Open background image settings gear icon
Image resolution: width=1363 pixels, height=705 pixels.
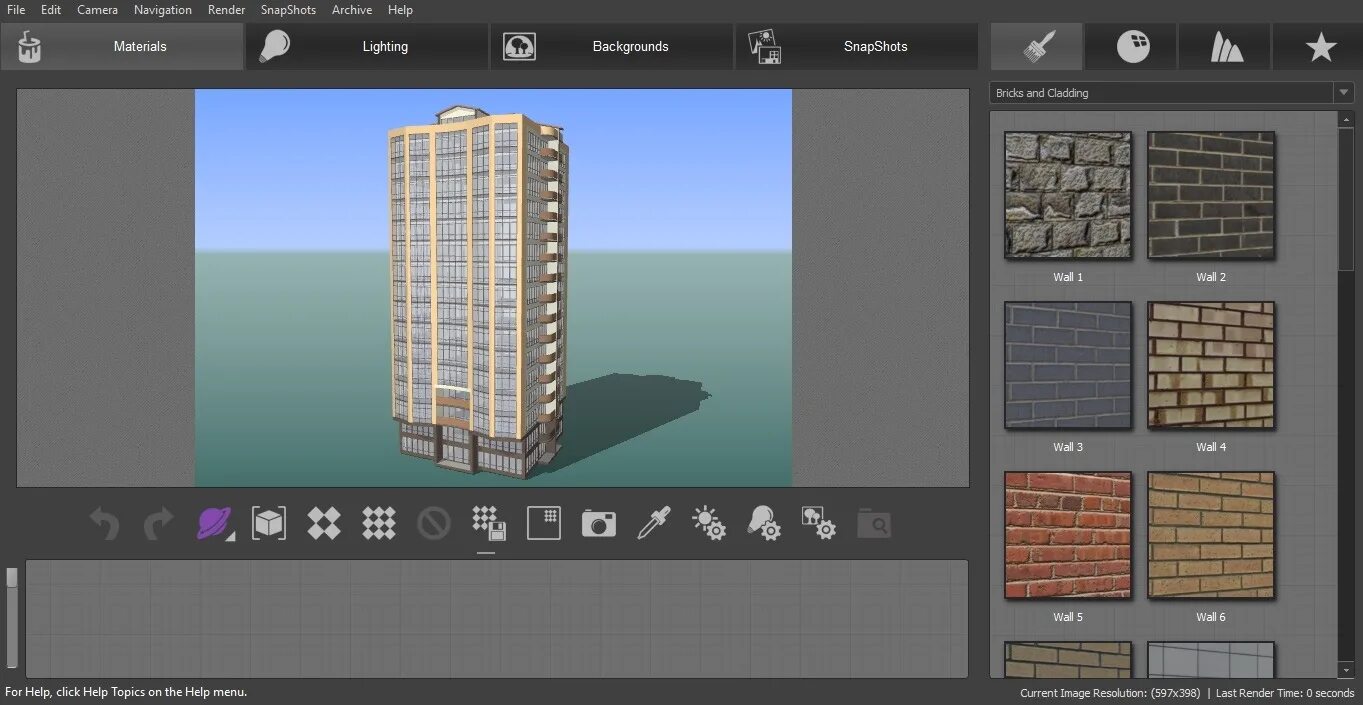818,523
